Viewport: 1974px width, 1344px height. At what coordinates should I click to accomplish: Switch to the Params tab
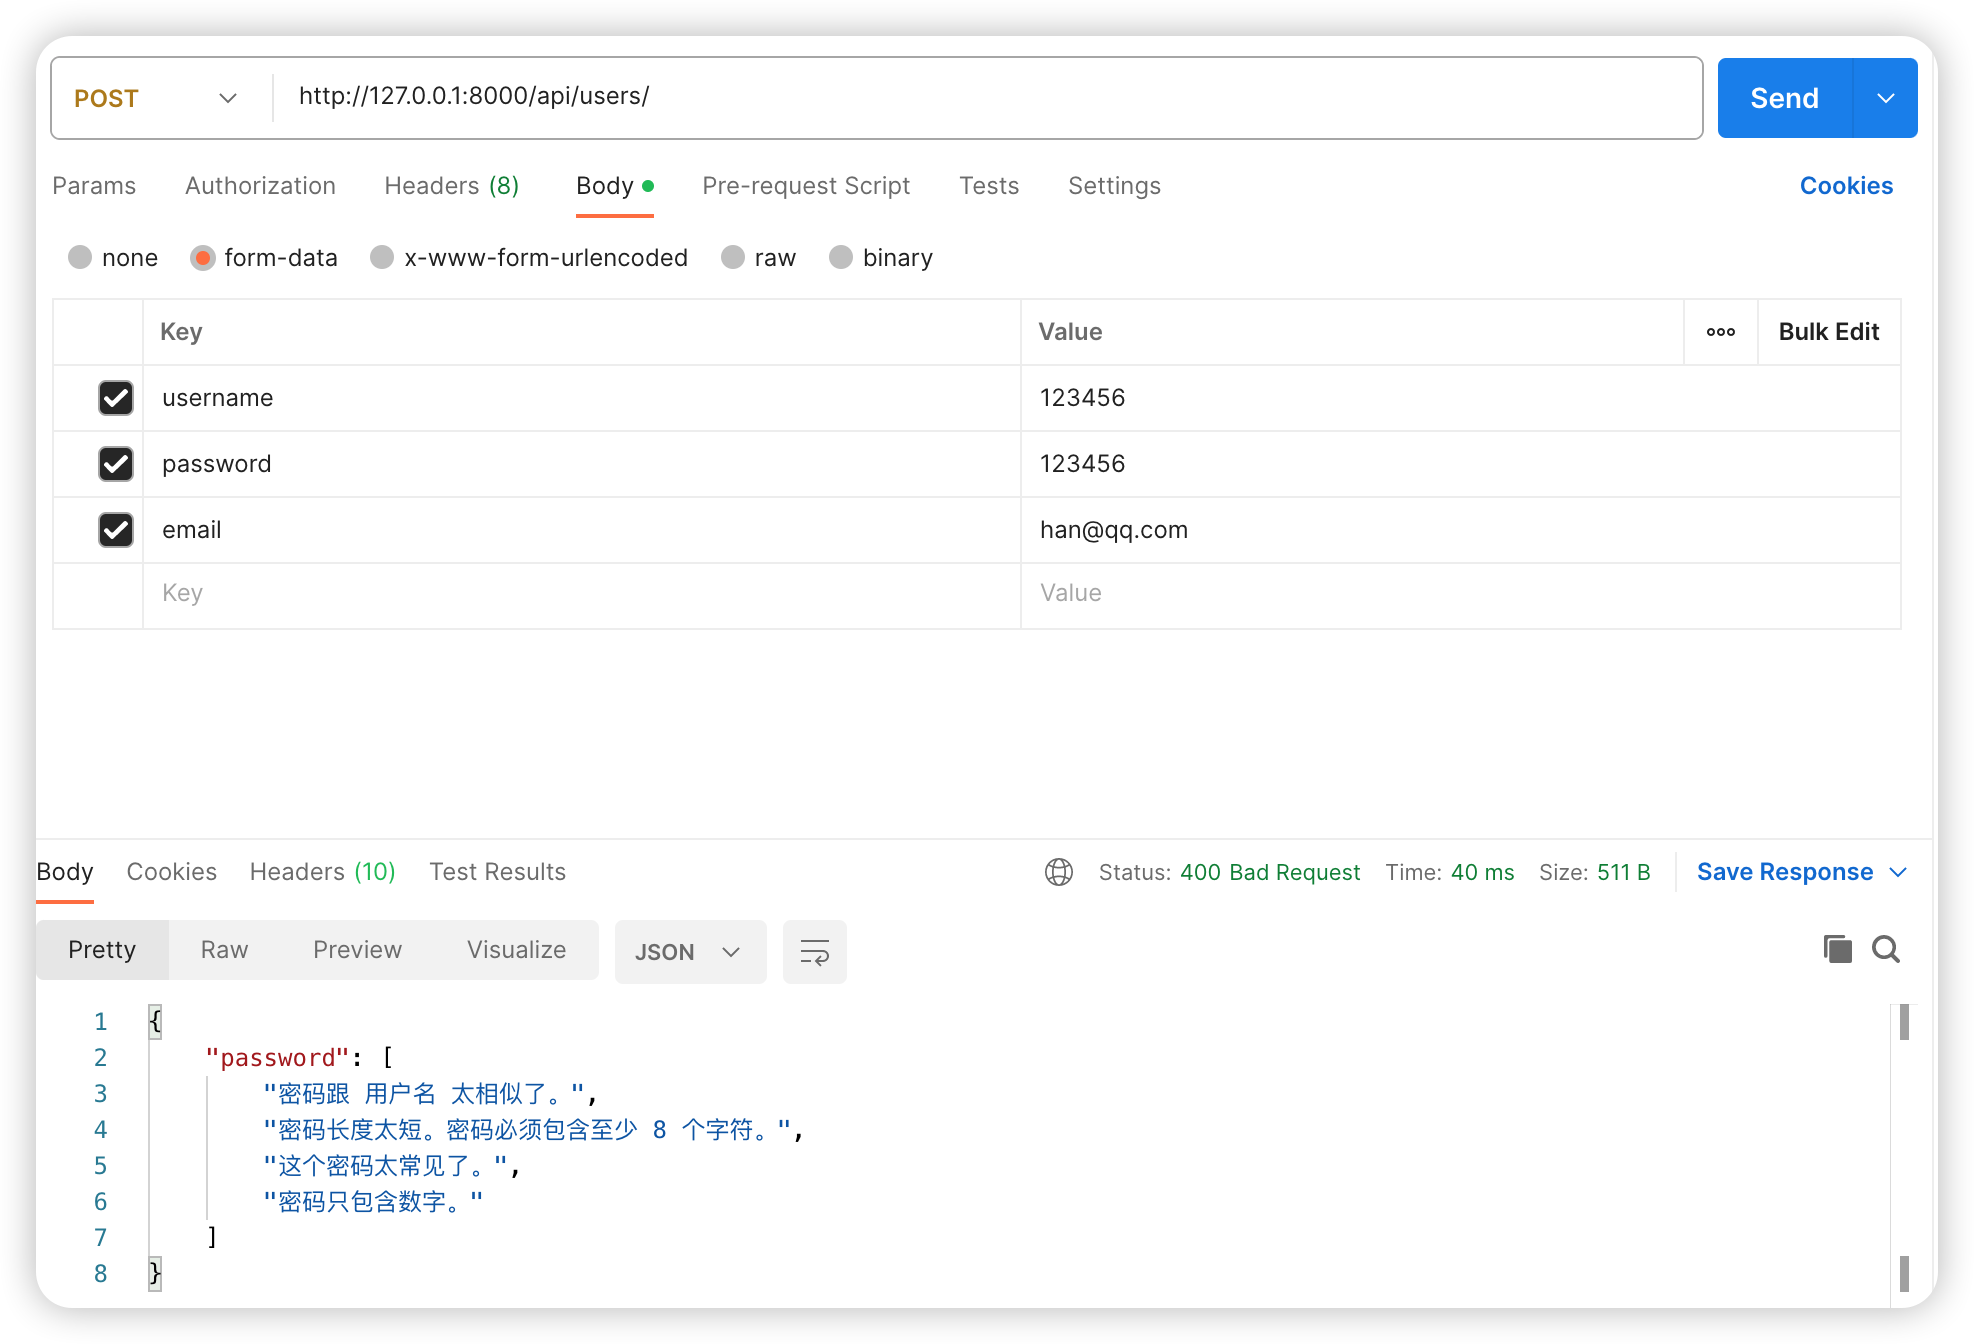(x=94, y=186)
